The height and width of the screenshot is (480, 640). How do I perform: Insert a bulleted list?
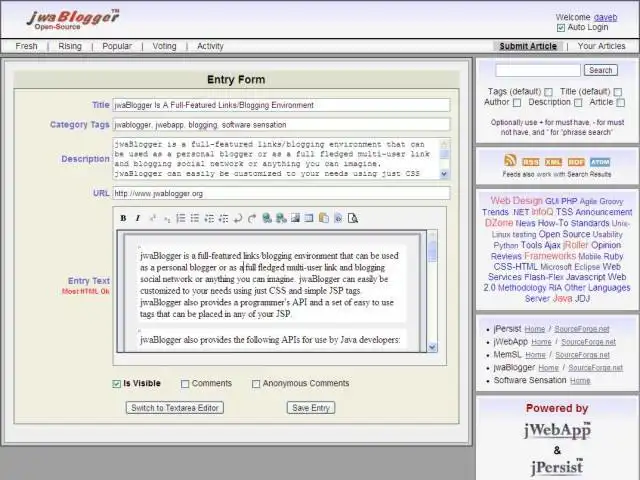195,218
